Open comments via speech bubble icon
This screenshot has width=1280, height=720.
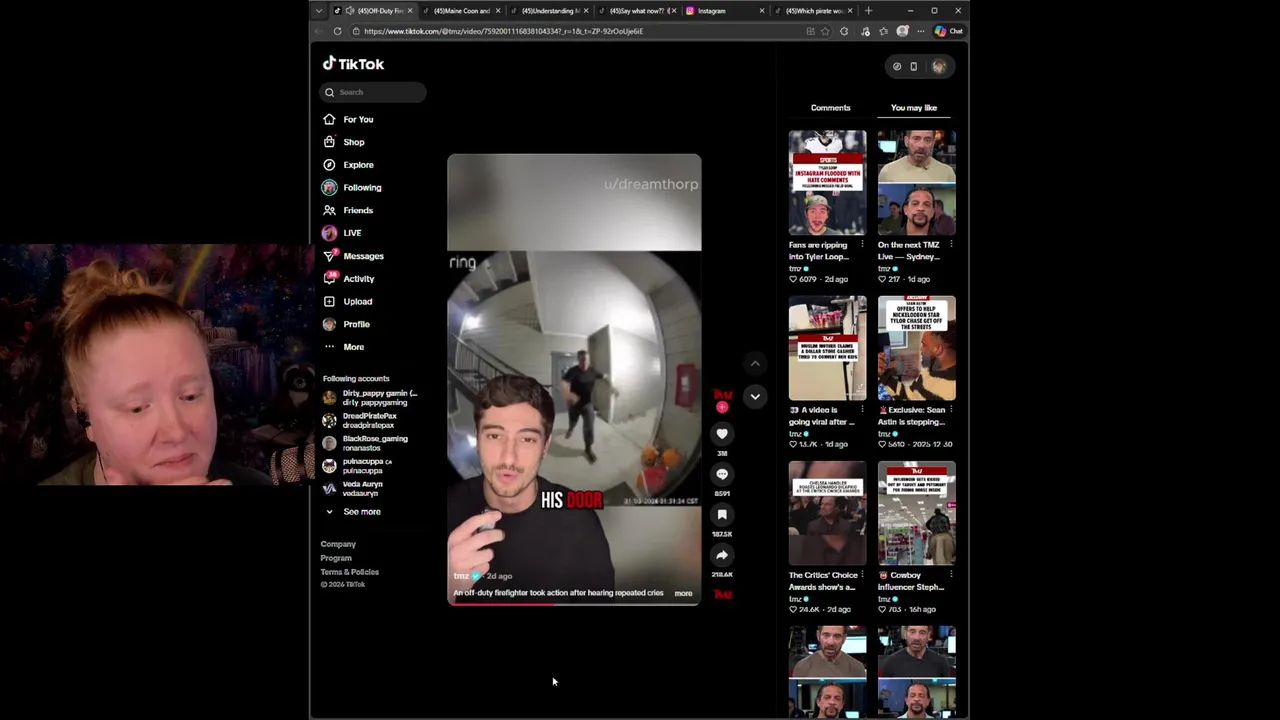(x=722, y=475)
